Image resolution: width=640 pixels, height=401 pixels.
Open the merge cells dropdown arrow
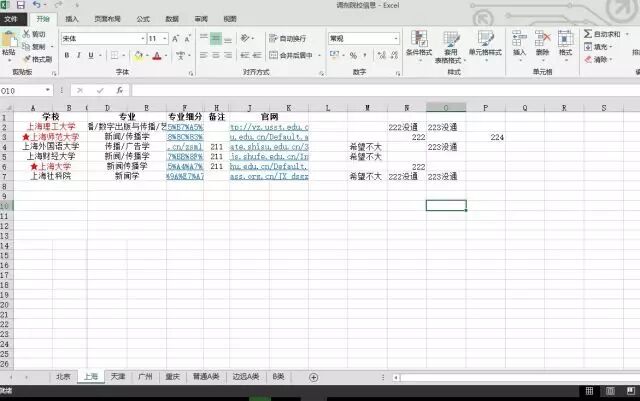pyautogui.click(x=320, y=55)
